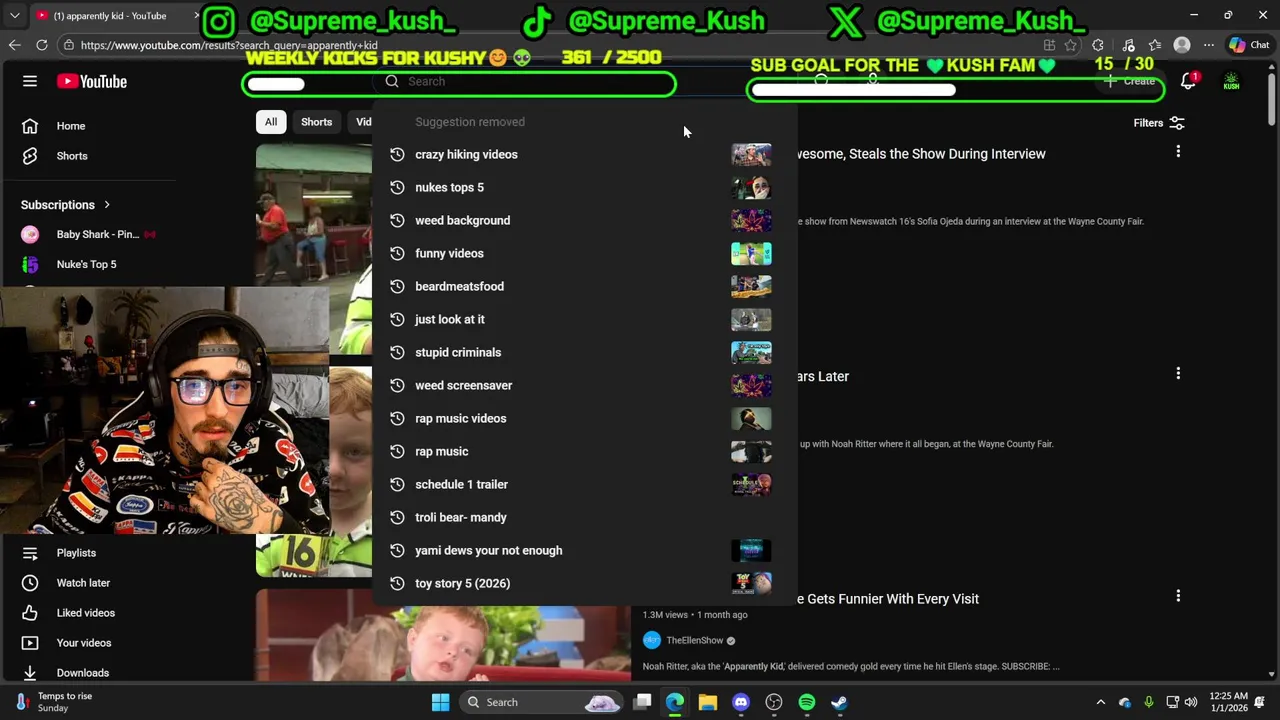This screenshot has height=720, width=1280.
Task: Switch to the apparently kid YouTube tab
Action: pyautogui.click(x=115, y=16)
